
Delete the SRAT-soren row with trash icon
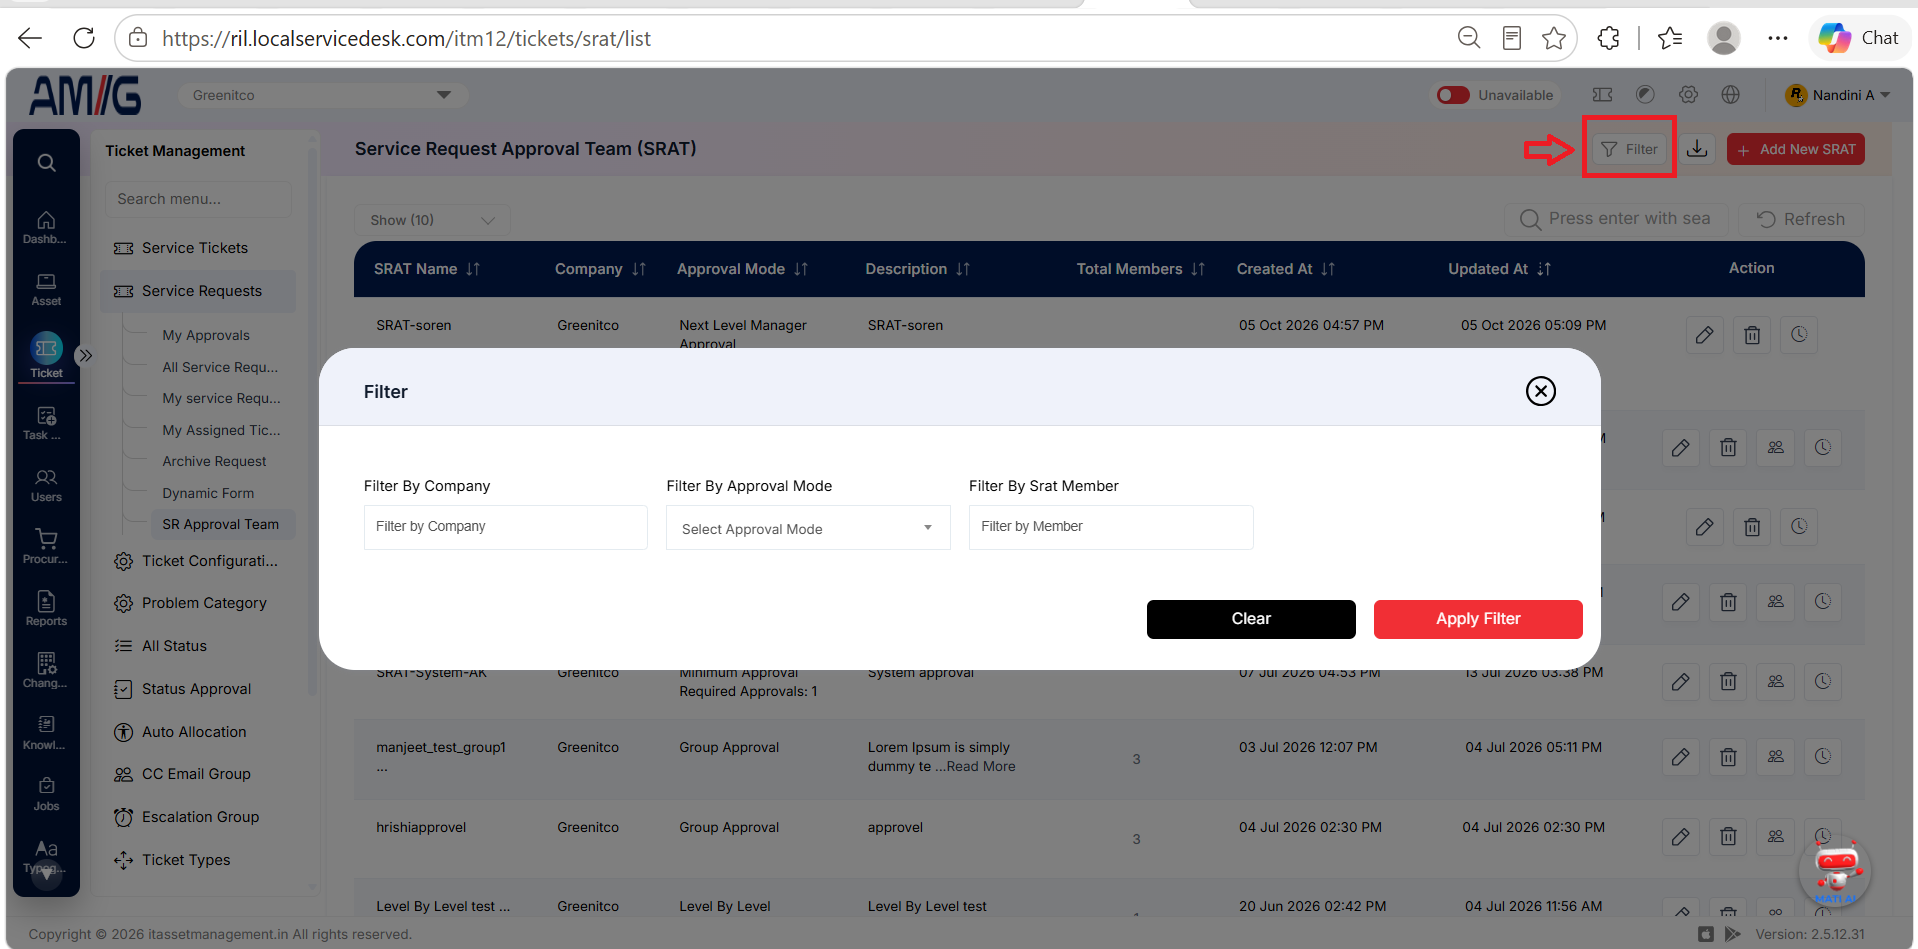click(1752, 335)
